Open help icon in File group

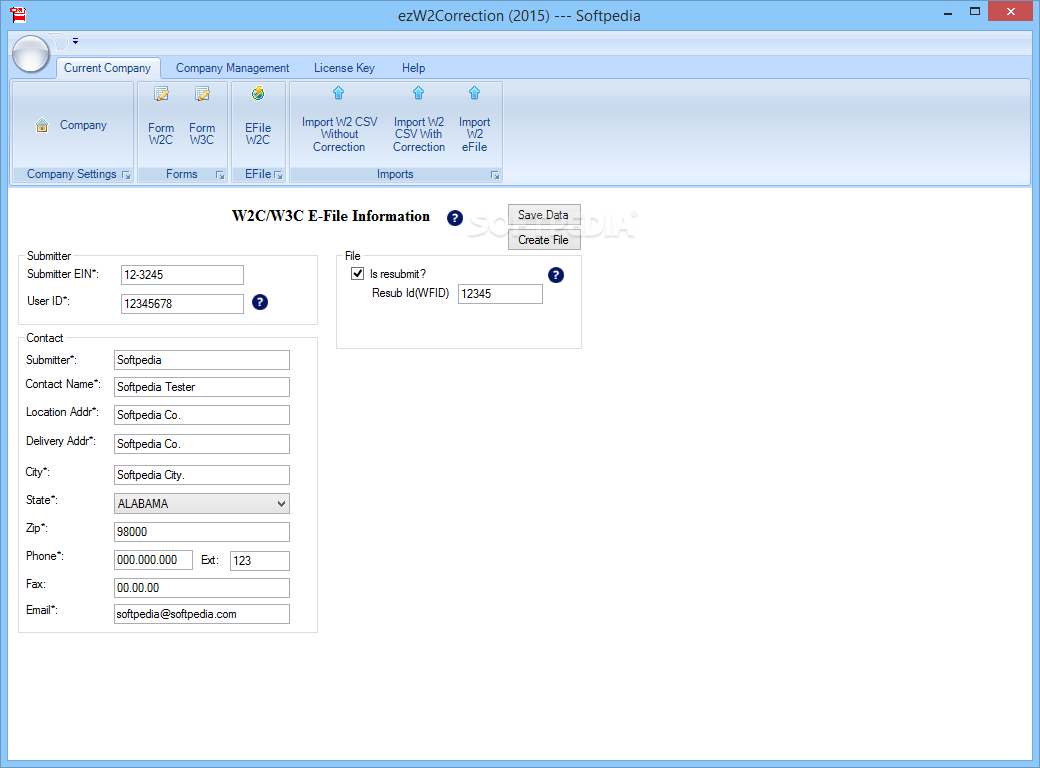(556, 275)
